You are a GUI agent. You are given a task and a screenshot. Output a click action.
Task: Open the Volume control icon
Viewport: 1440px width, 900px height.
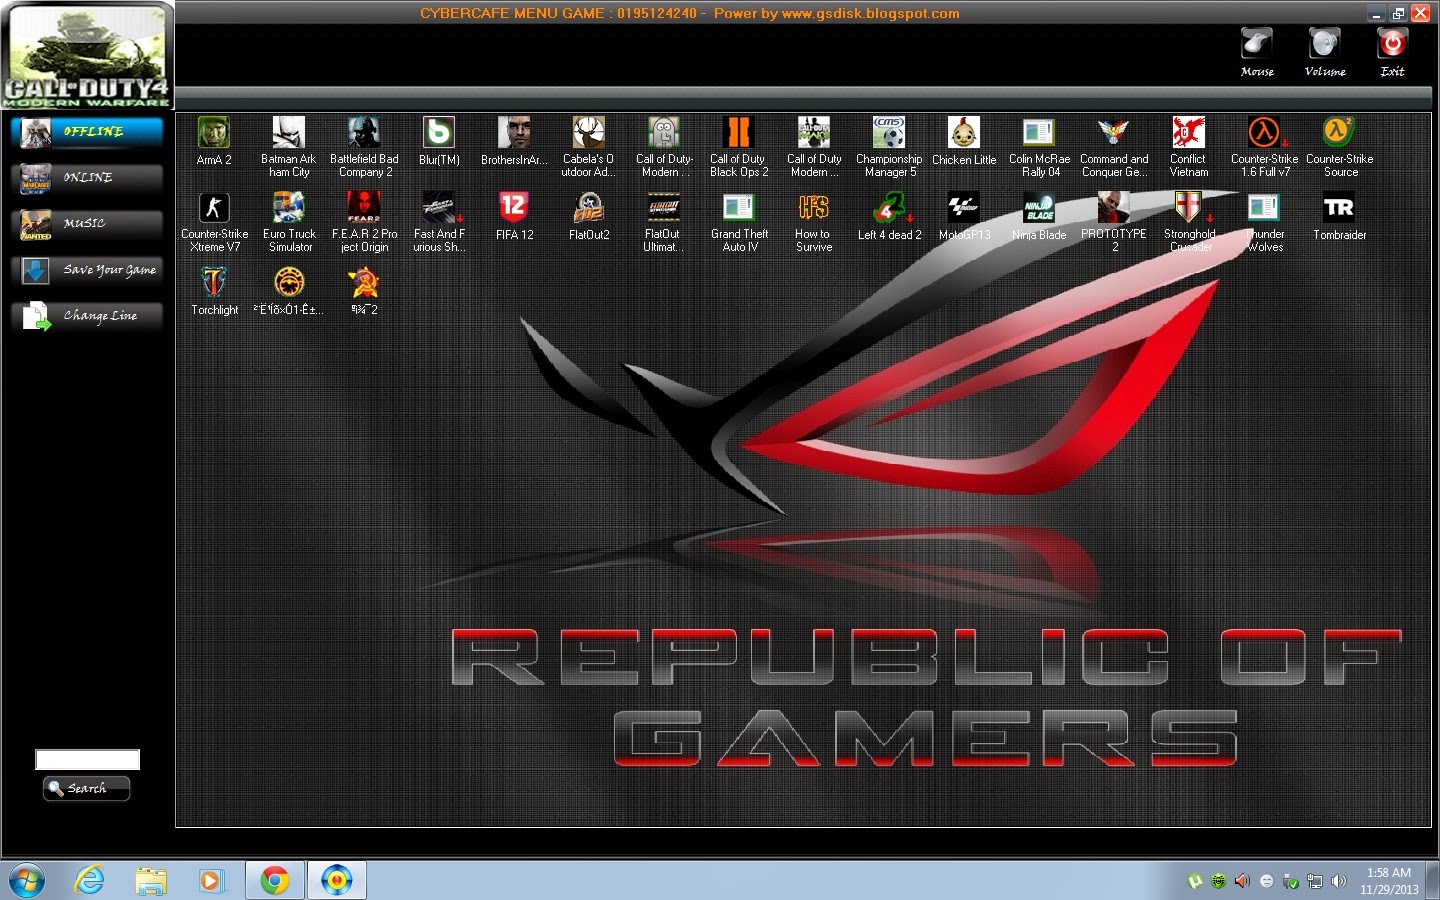point(1325,45)
